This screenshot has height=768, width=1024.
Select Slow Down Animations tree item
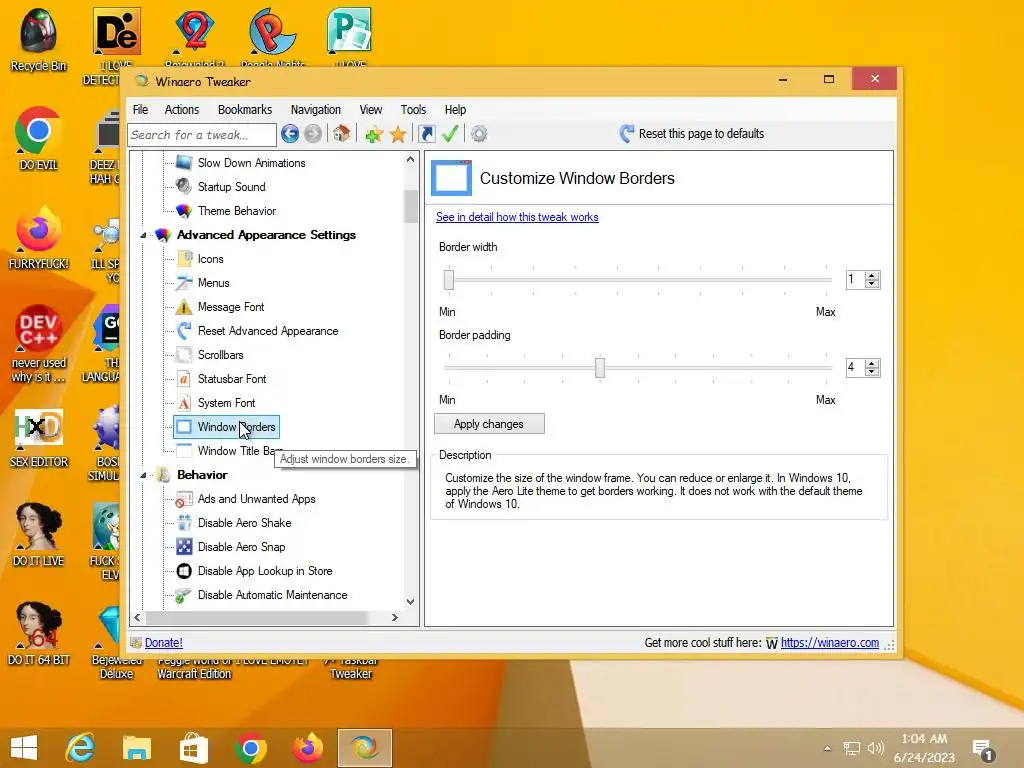click(251, 163)
